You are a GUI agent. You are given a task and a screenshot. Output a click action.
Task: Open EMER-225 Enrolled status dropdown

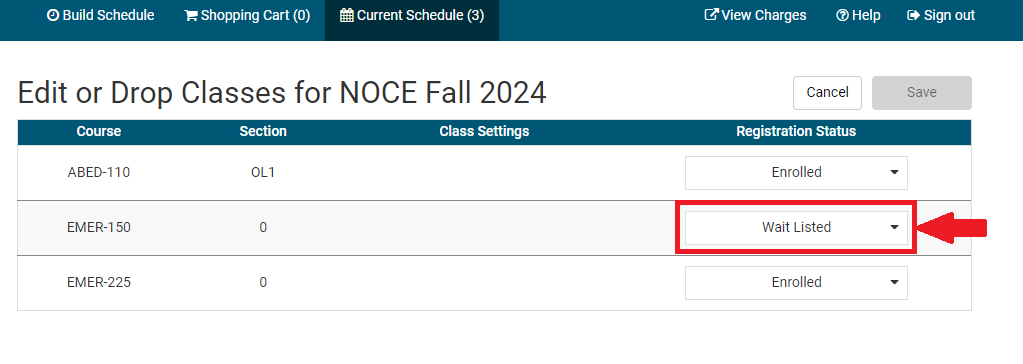[796, 282]
